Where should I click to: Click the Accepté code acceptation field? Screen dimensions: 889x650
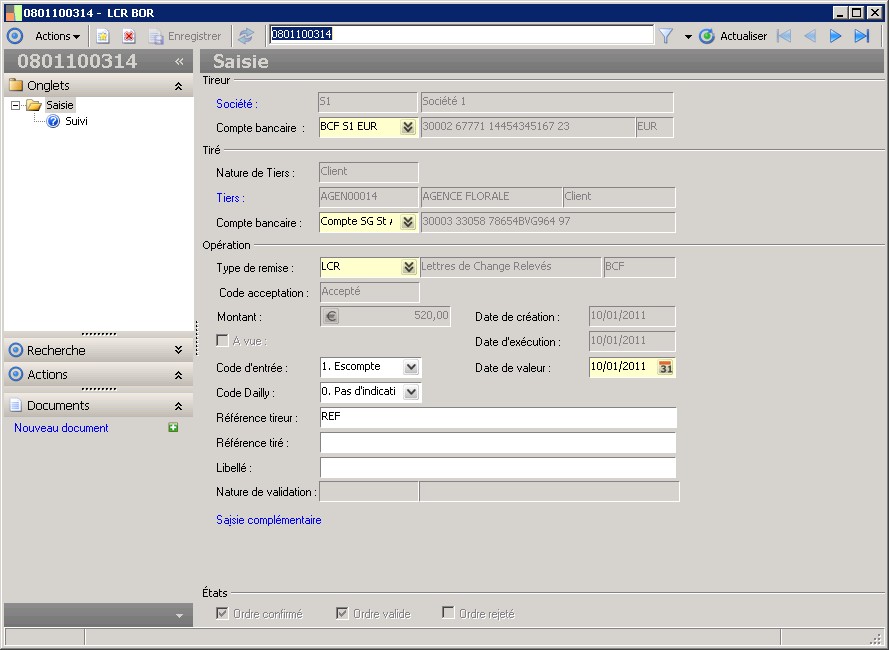(x=370, y=292)
